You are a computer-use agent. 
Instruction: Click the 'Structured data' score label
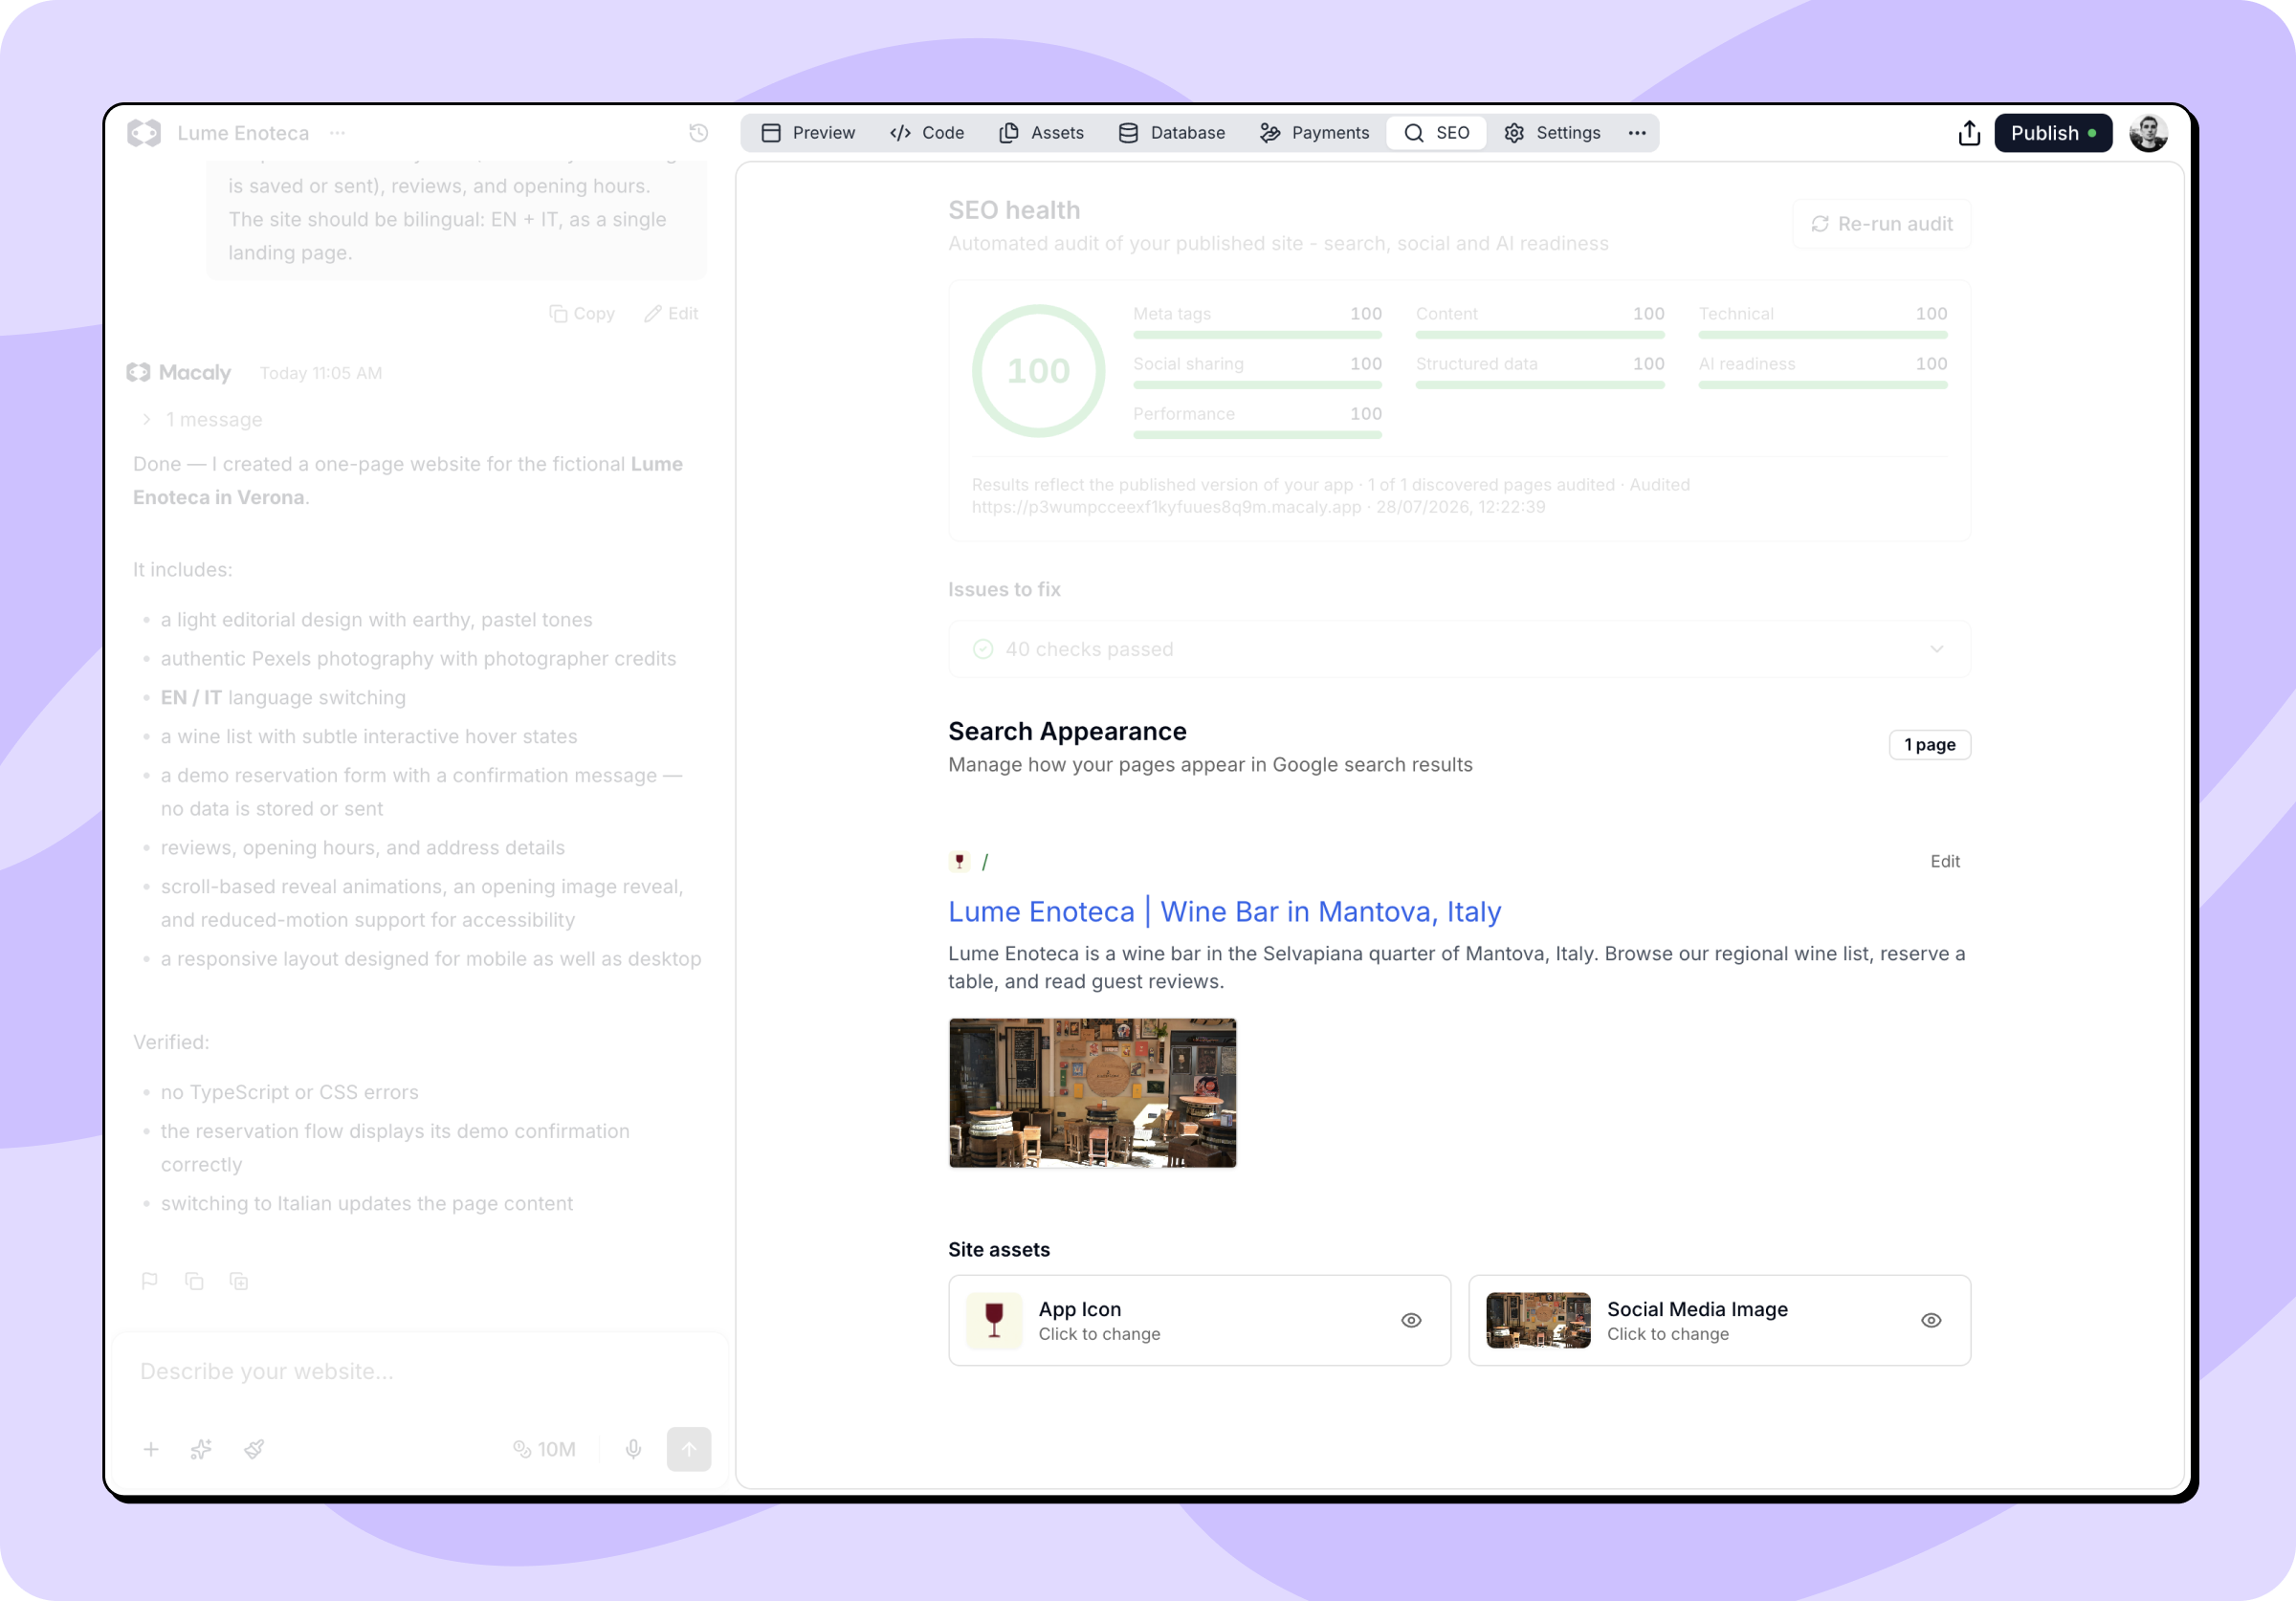tap(1476, 364)
